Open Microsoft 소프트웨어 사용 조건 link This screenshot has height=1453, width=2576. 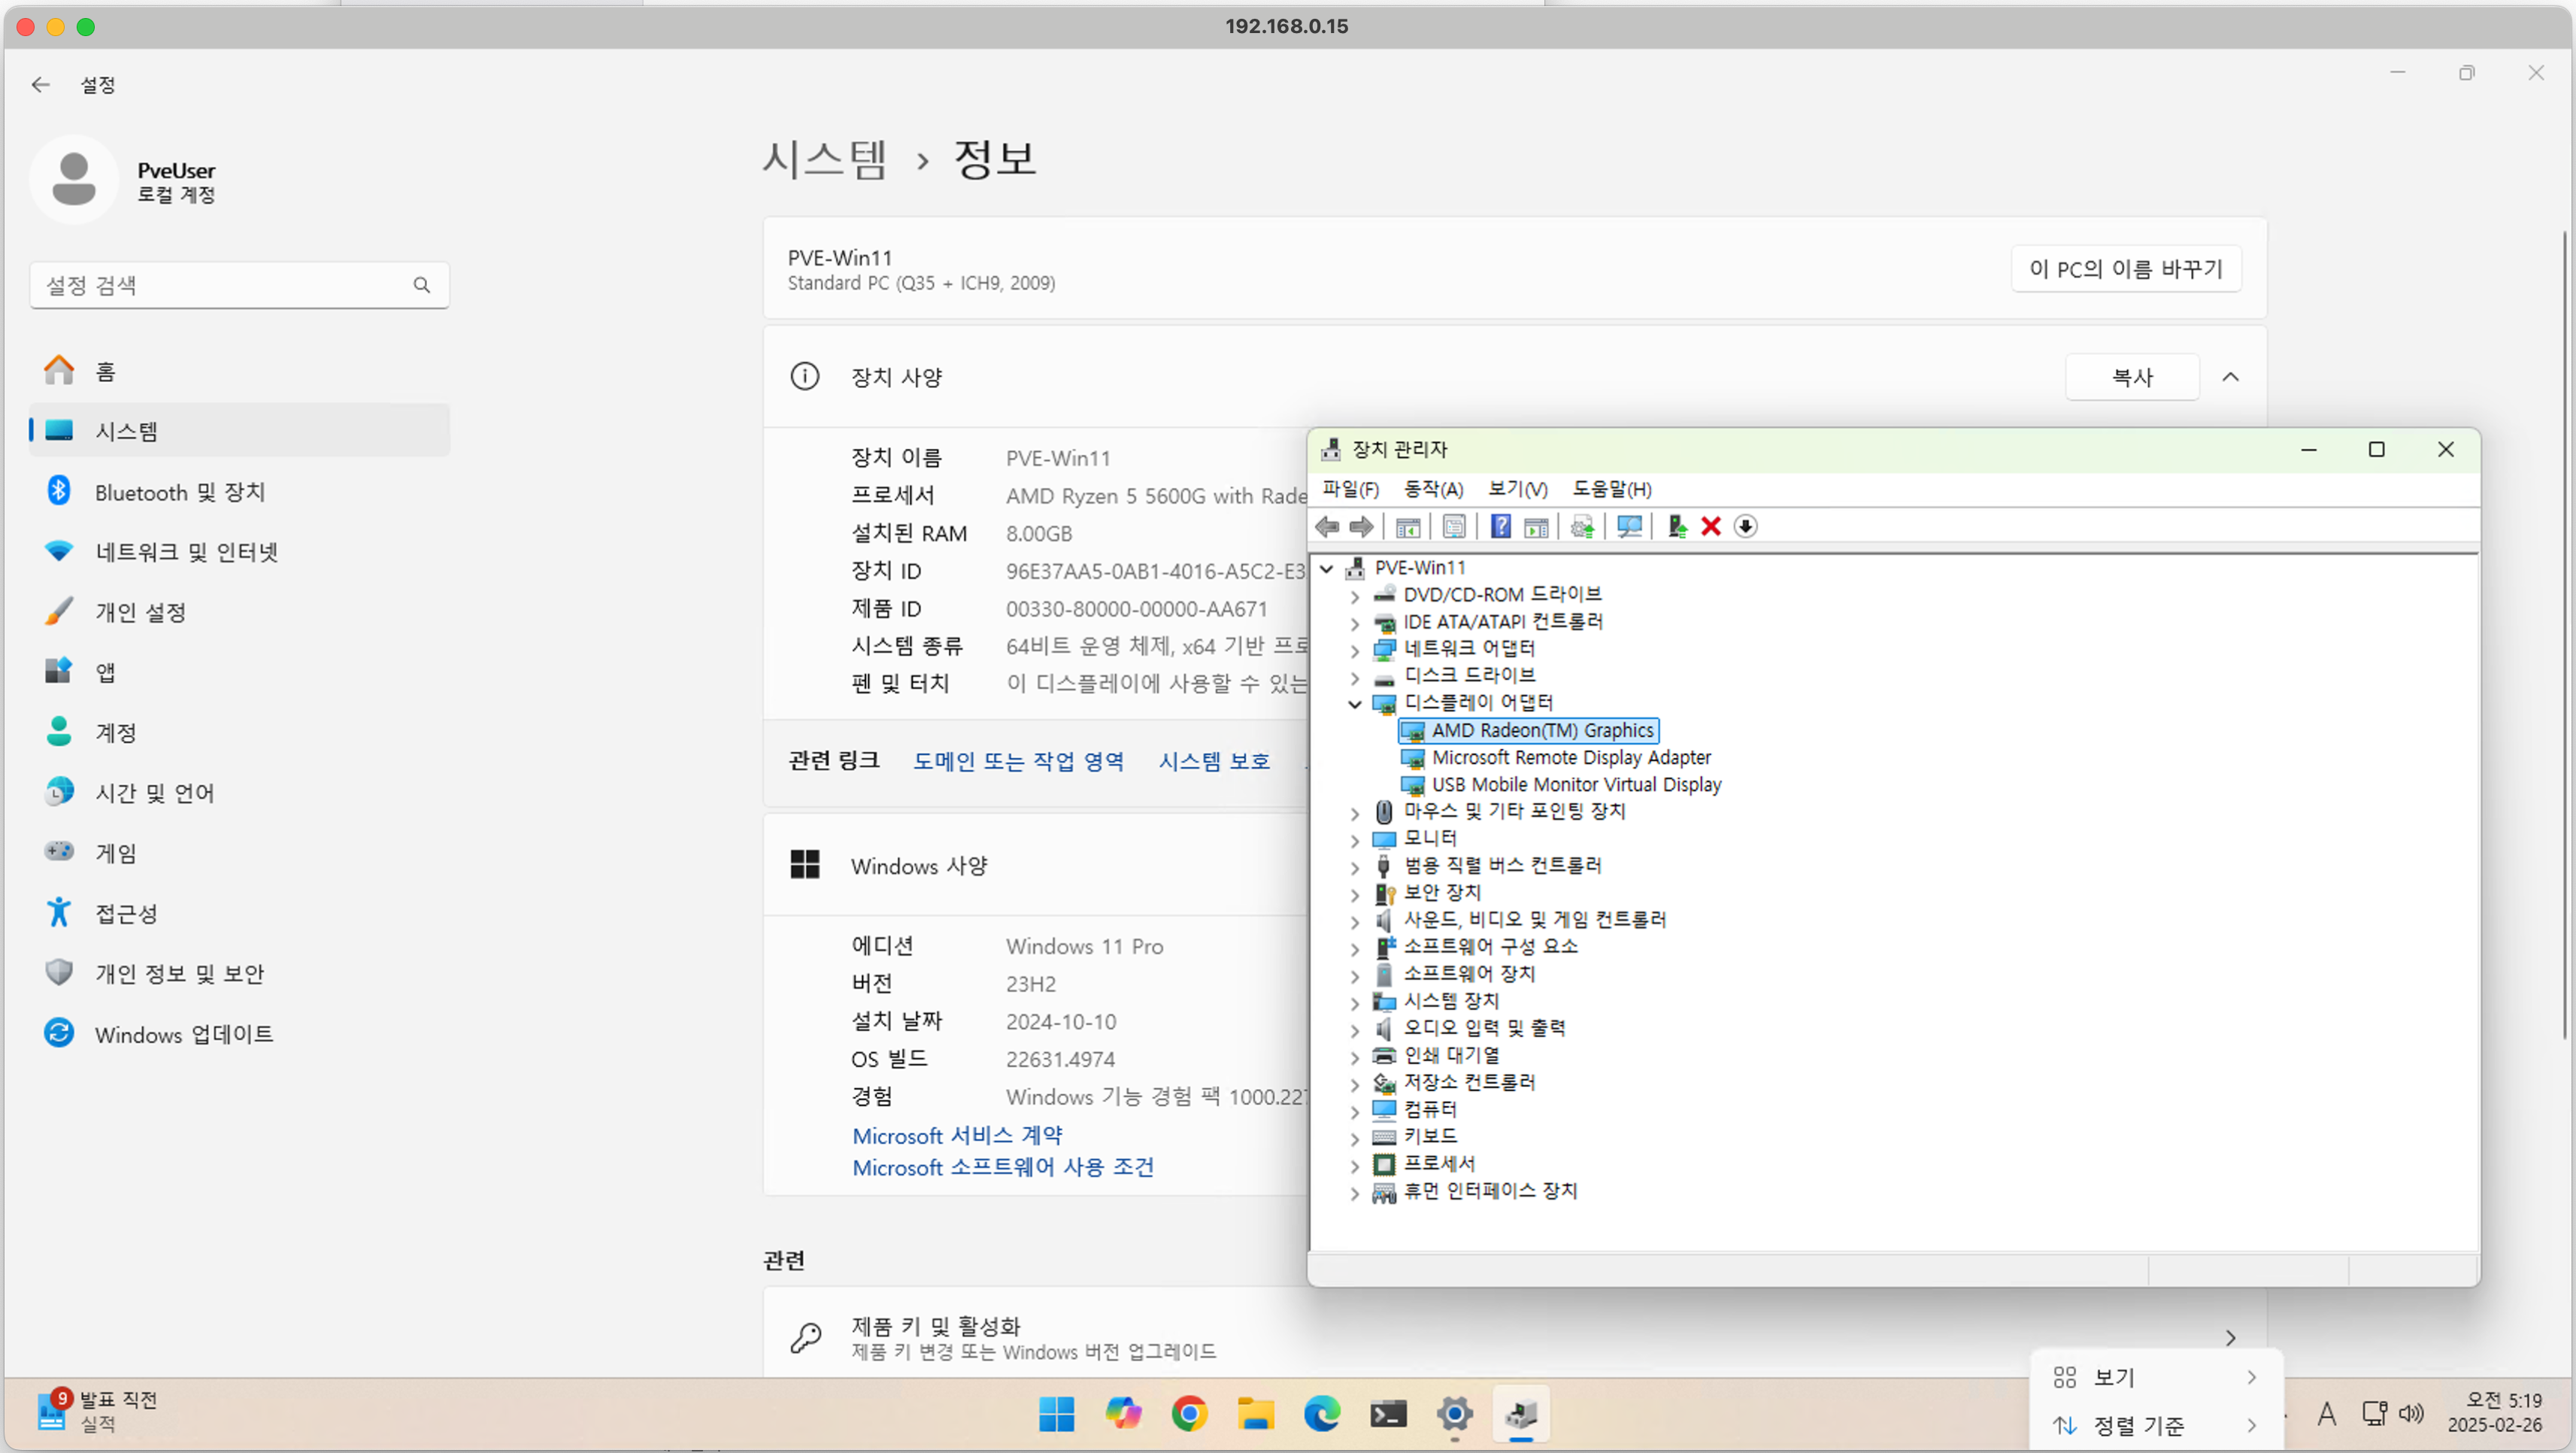pos(1003,1167)
